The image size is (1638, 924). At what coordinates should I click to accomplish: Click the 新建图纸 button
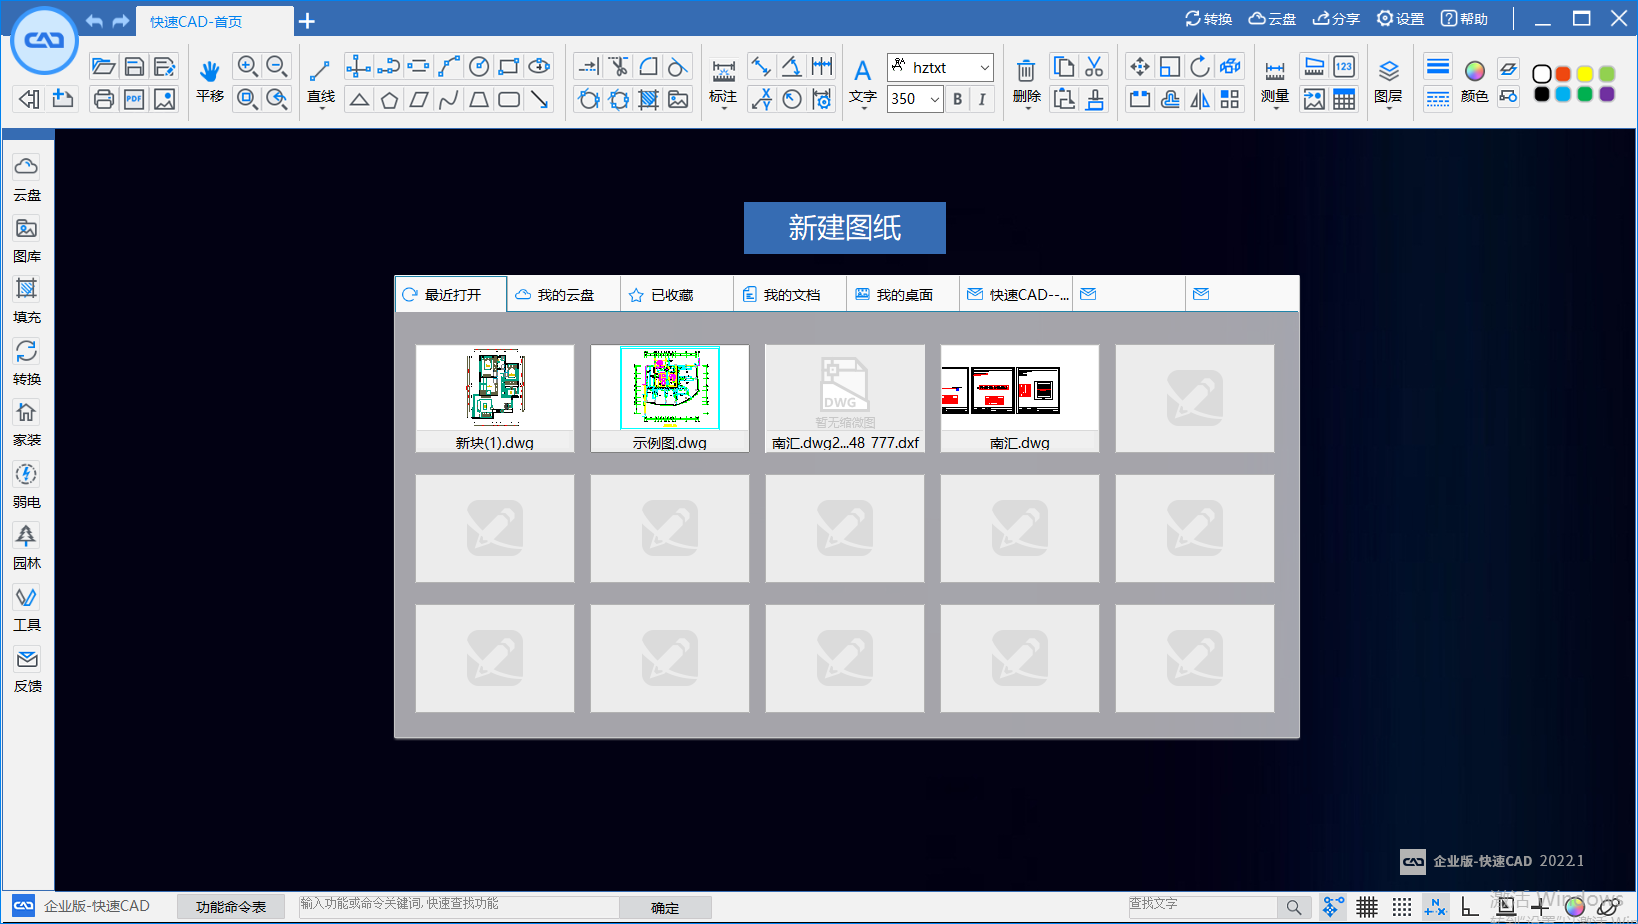[x=845, y=228]
